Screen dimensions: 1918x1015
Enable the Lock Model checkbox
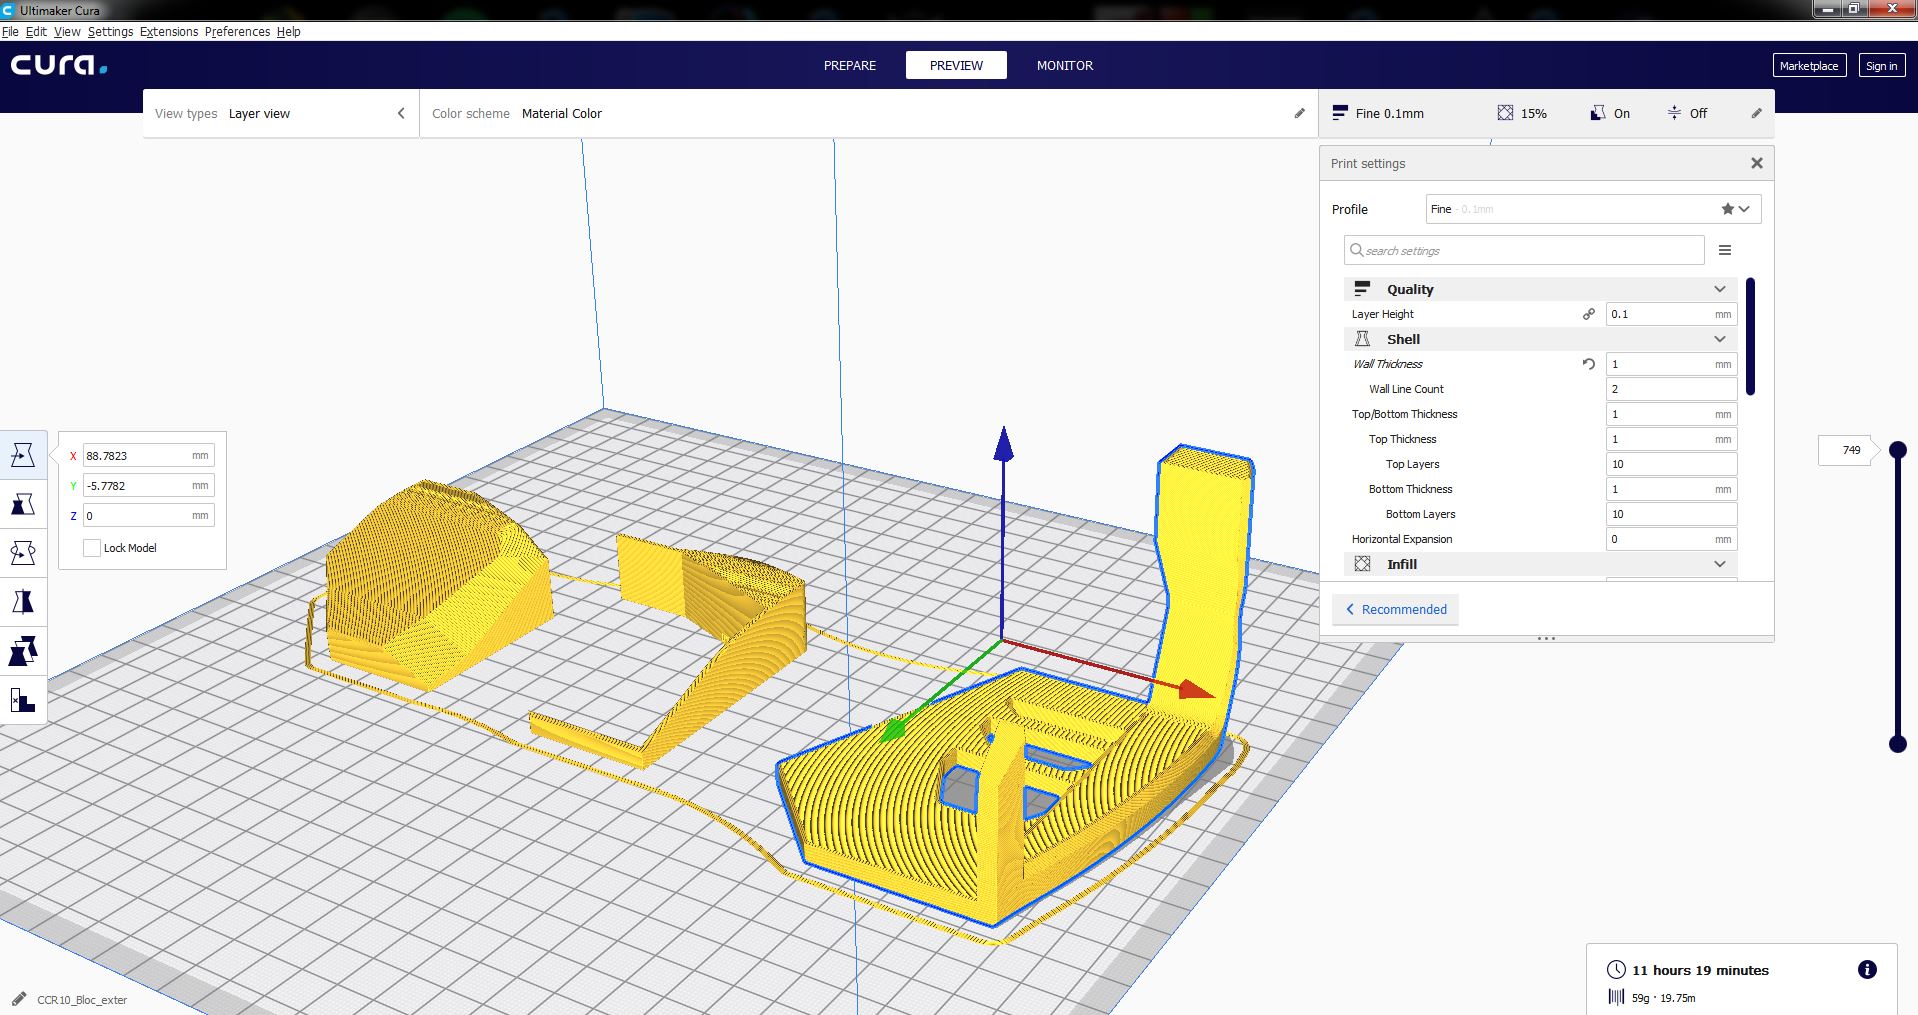click(91, 548)
